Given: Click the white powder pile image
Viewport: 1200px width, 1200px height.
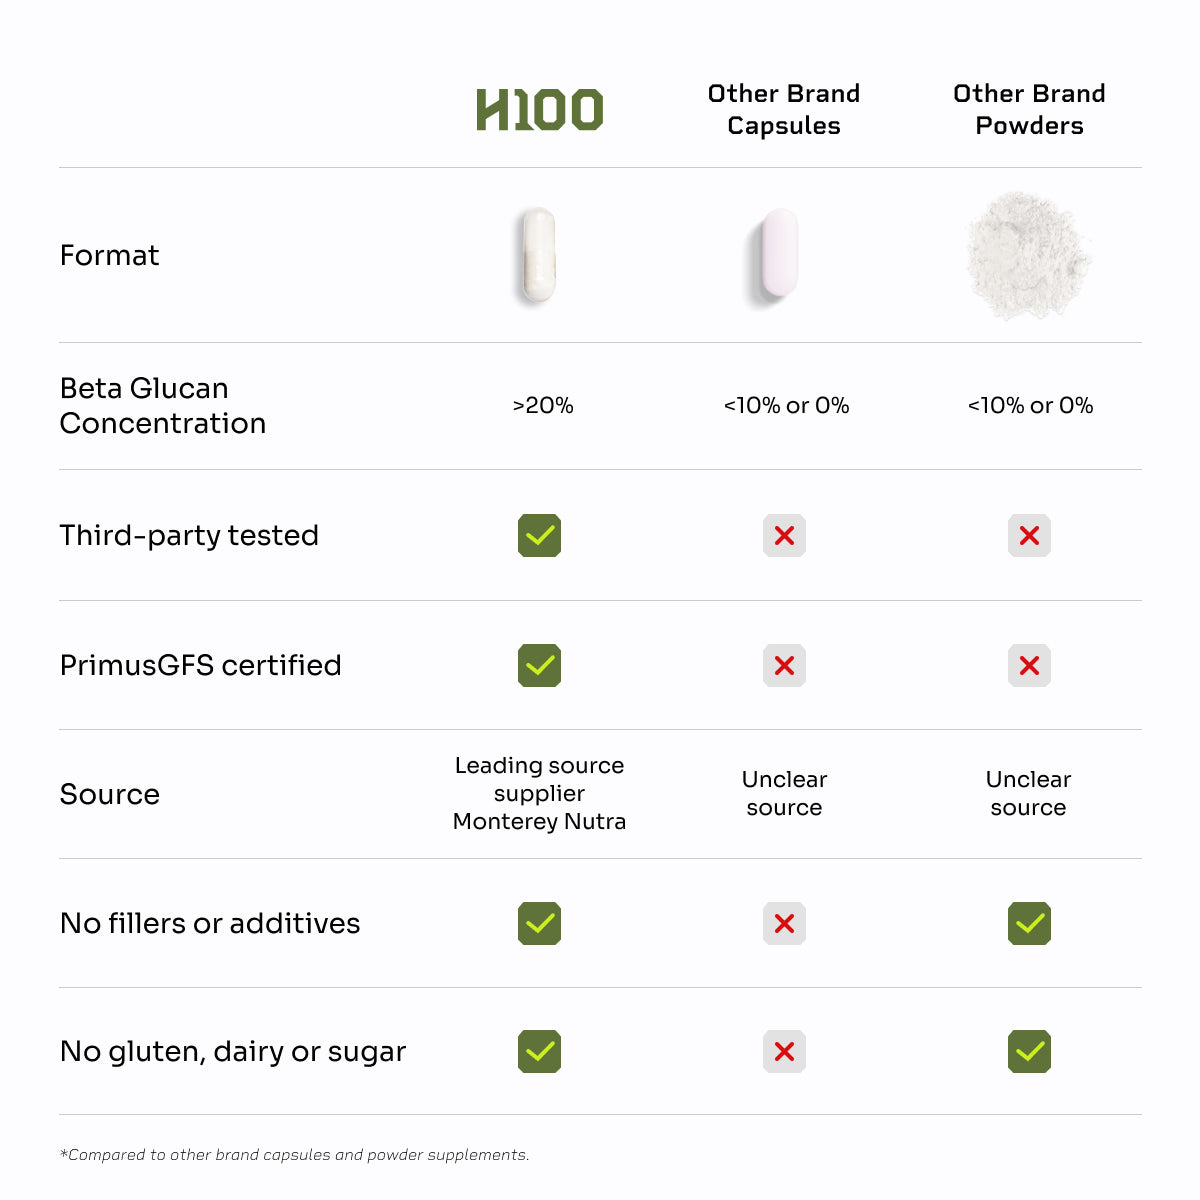Looking at the screenshot, I should click(x=1028, y=255).
